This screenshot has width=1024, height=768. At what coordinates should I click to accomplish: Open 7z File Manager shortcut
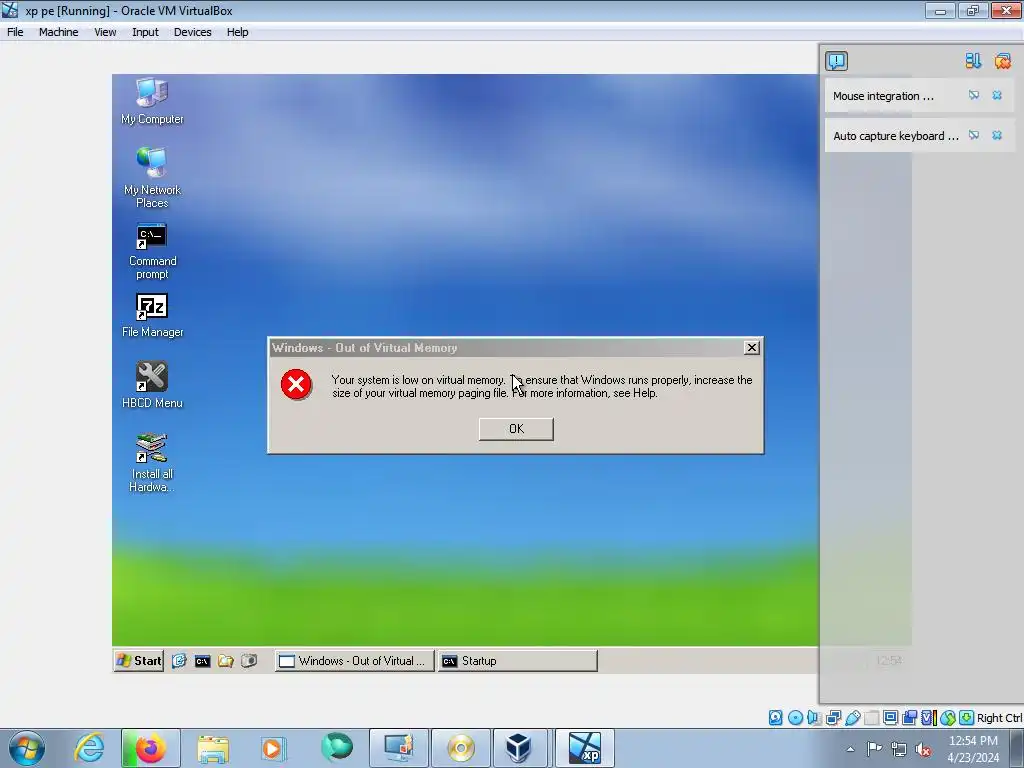pyautogui.click(x=152, y=315)
